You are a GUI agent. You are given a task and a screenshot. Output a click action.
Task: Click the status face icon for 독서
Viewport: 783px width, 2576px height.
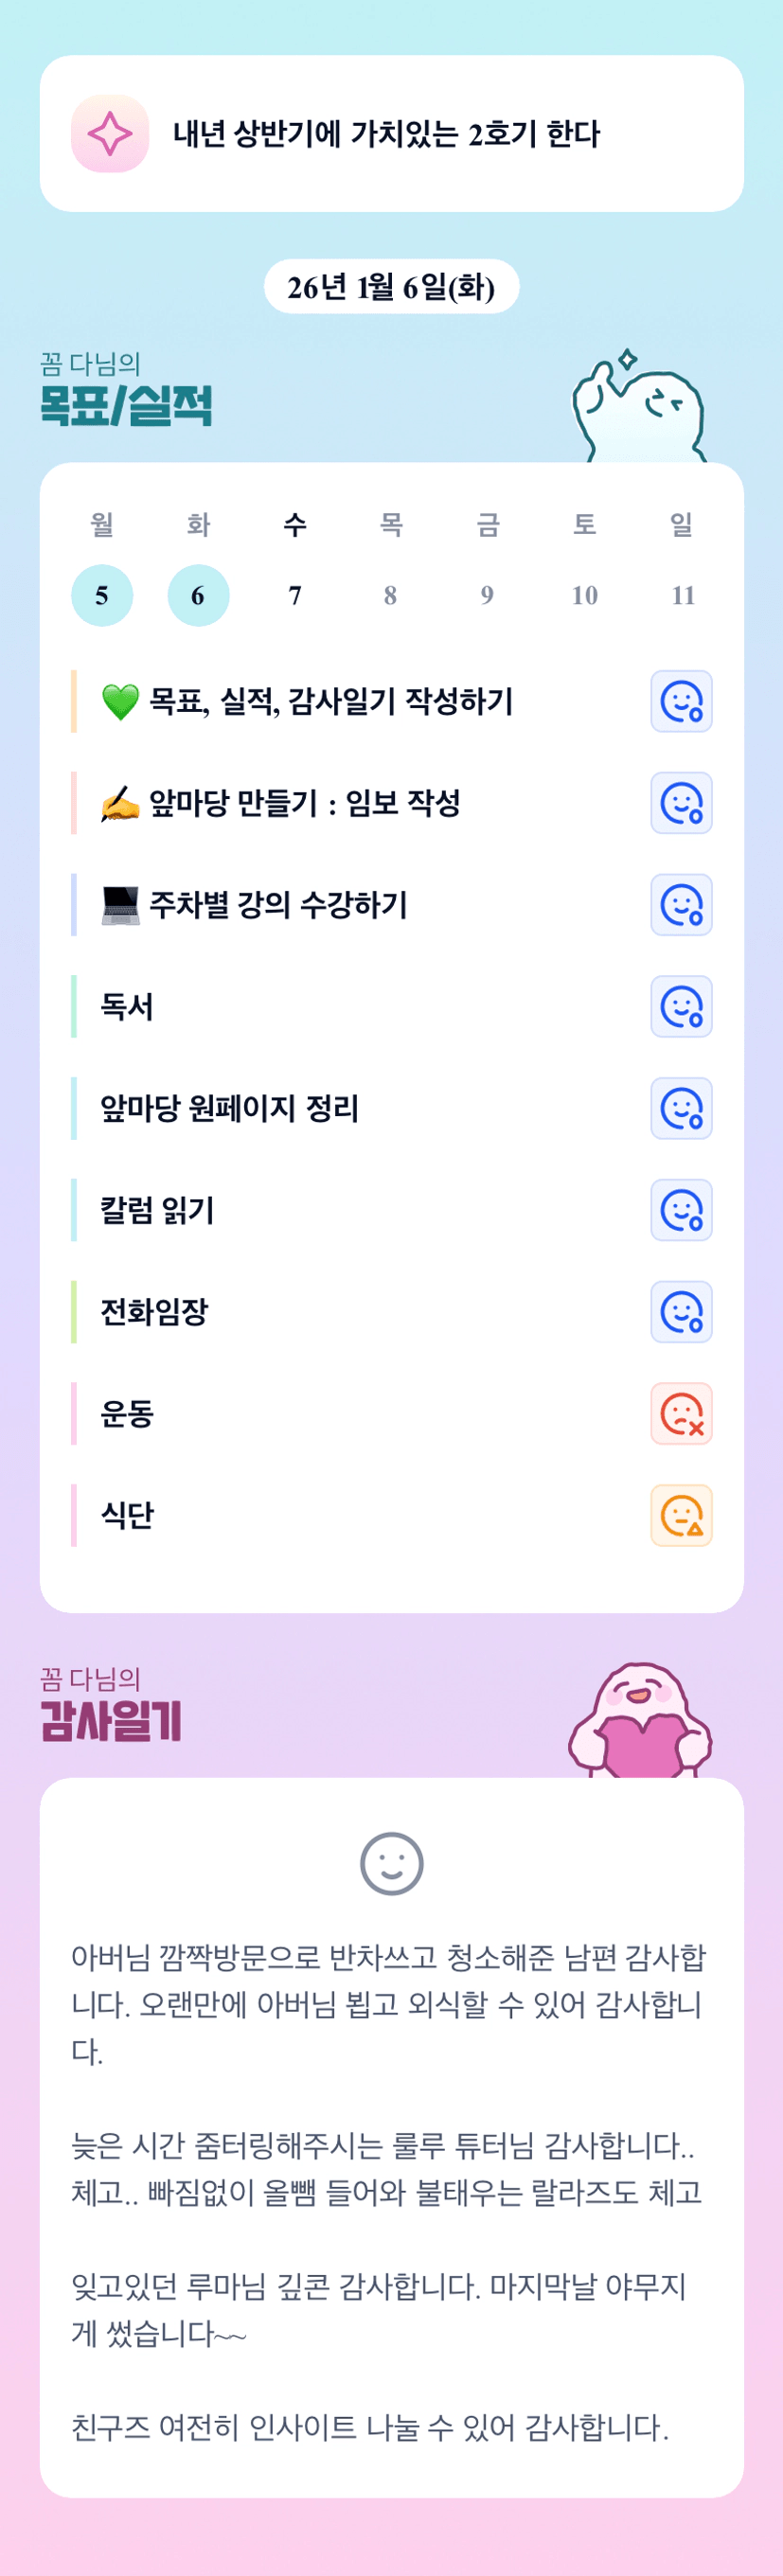(681, 1006)
